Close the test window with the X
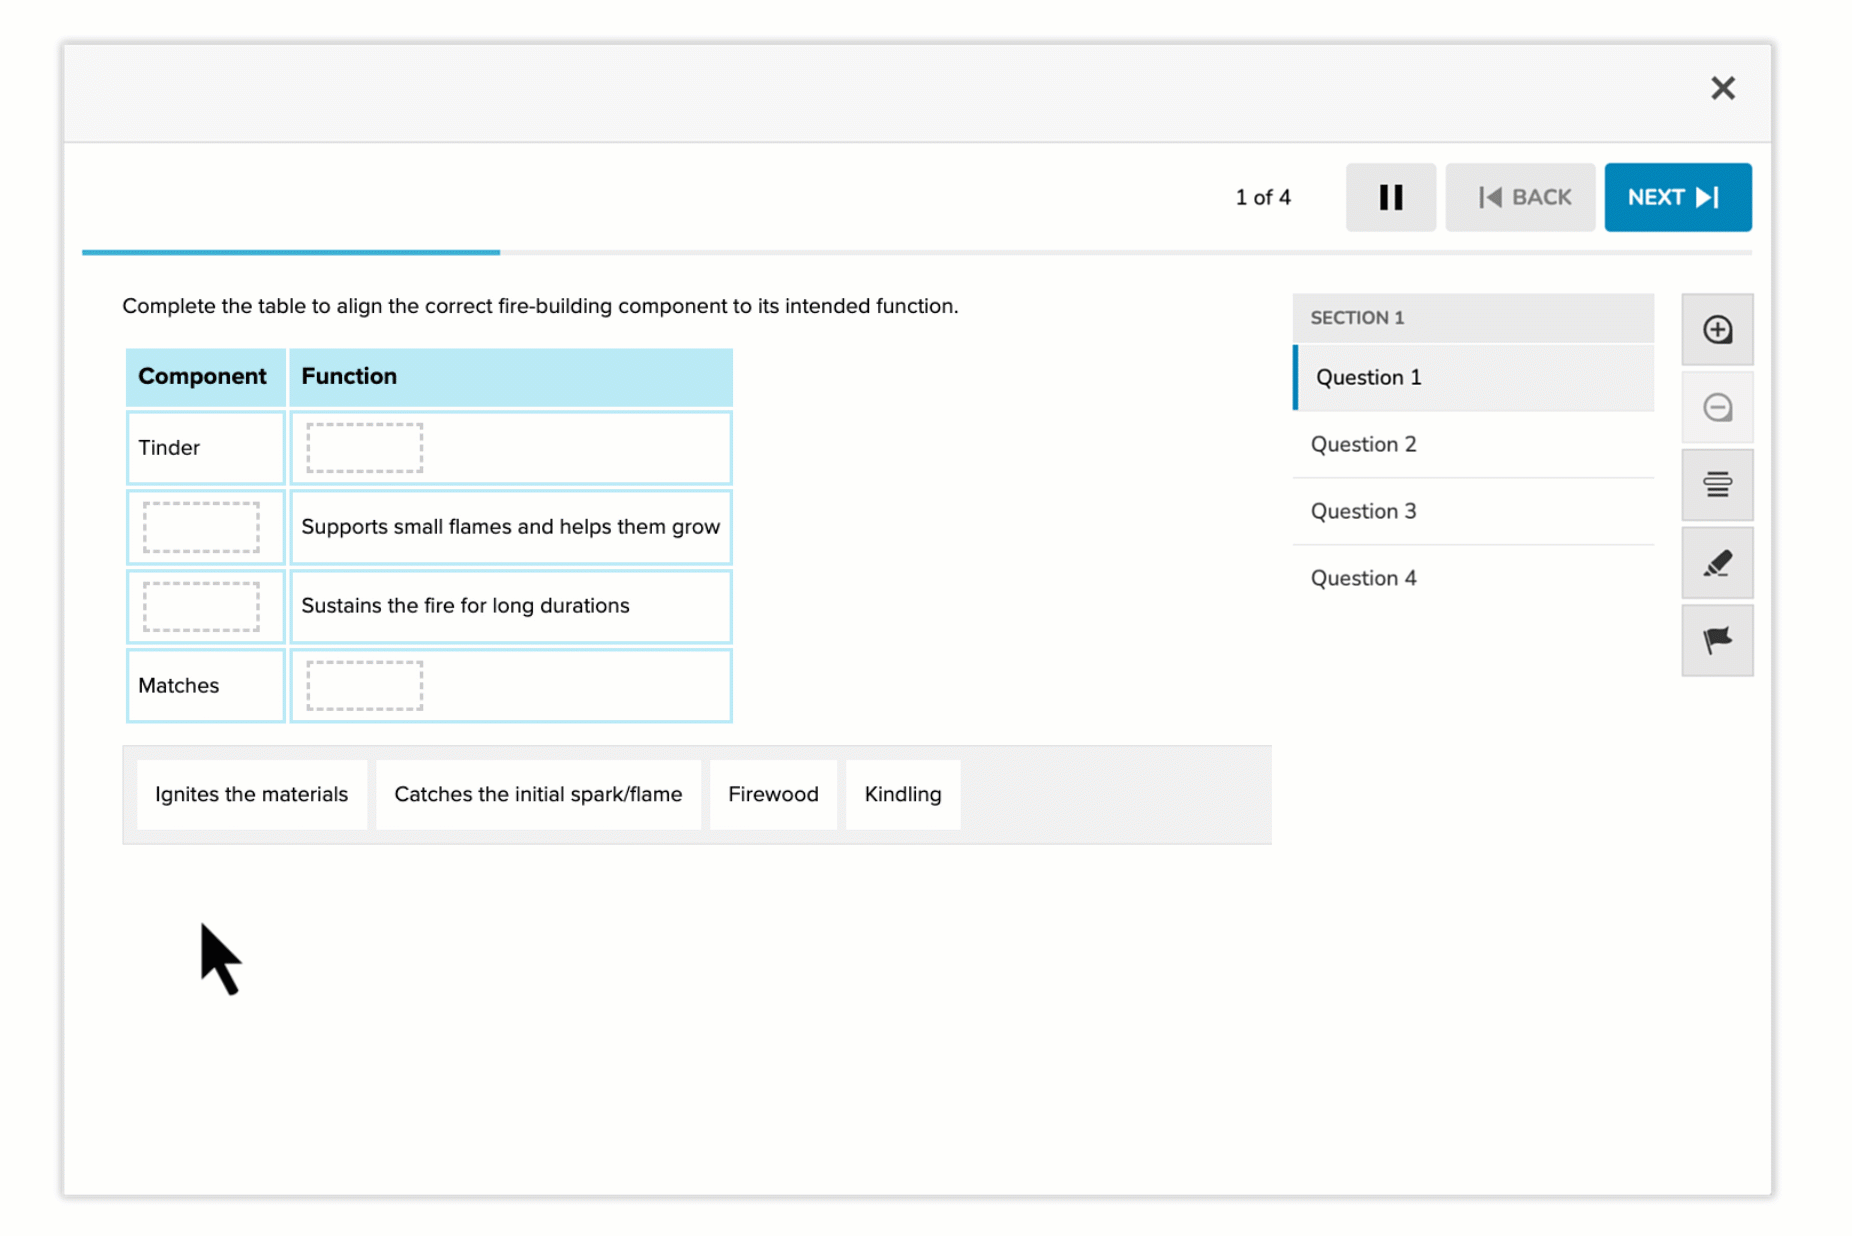This screenshot has width=1852, height=1236. coord(1722,88)
